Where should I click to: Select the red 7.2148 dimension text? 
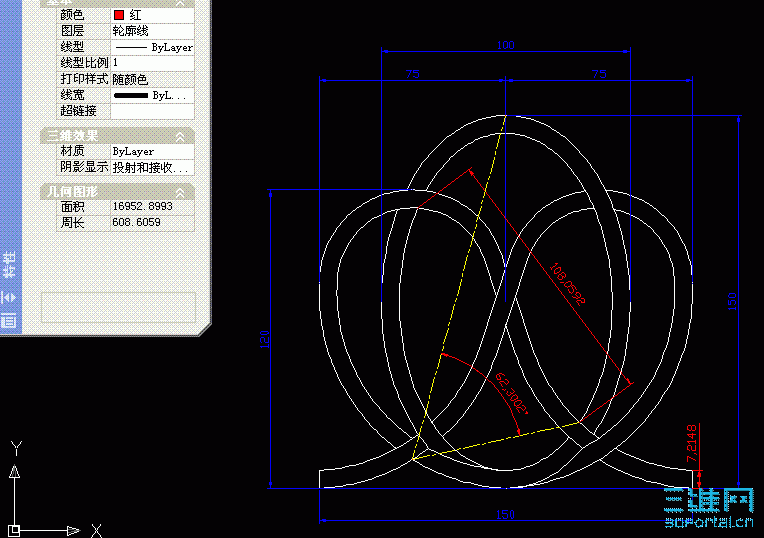coord(691,443)
